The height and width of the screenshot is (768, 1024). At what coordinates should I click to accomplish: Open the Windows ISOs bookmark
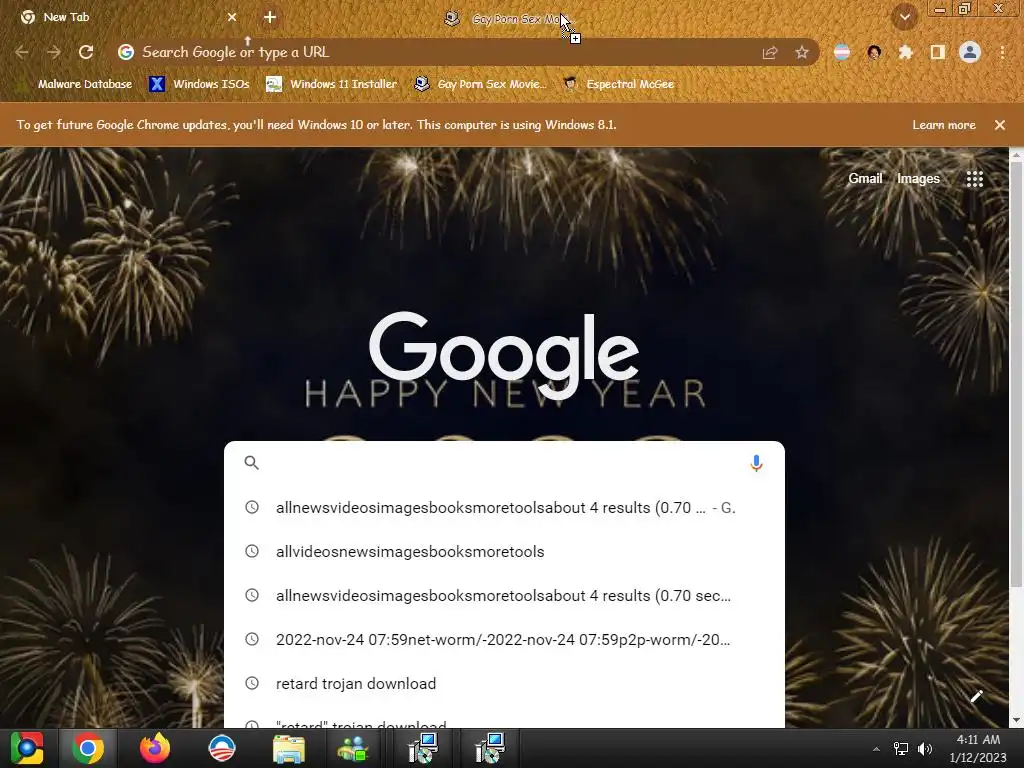(200, 84)
